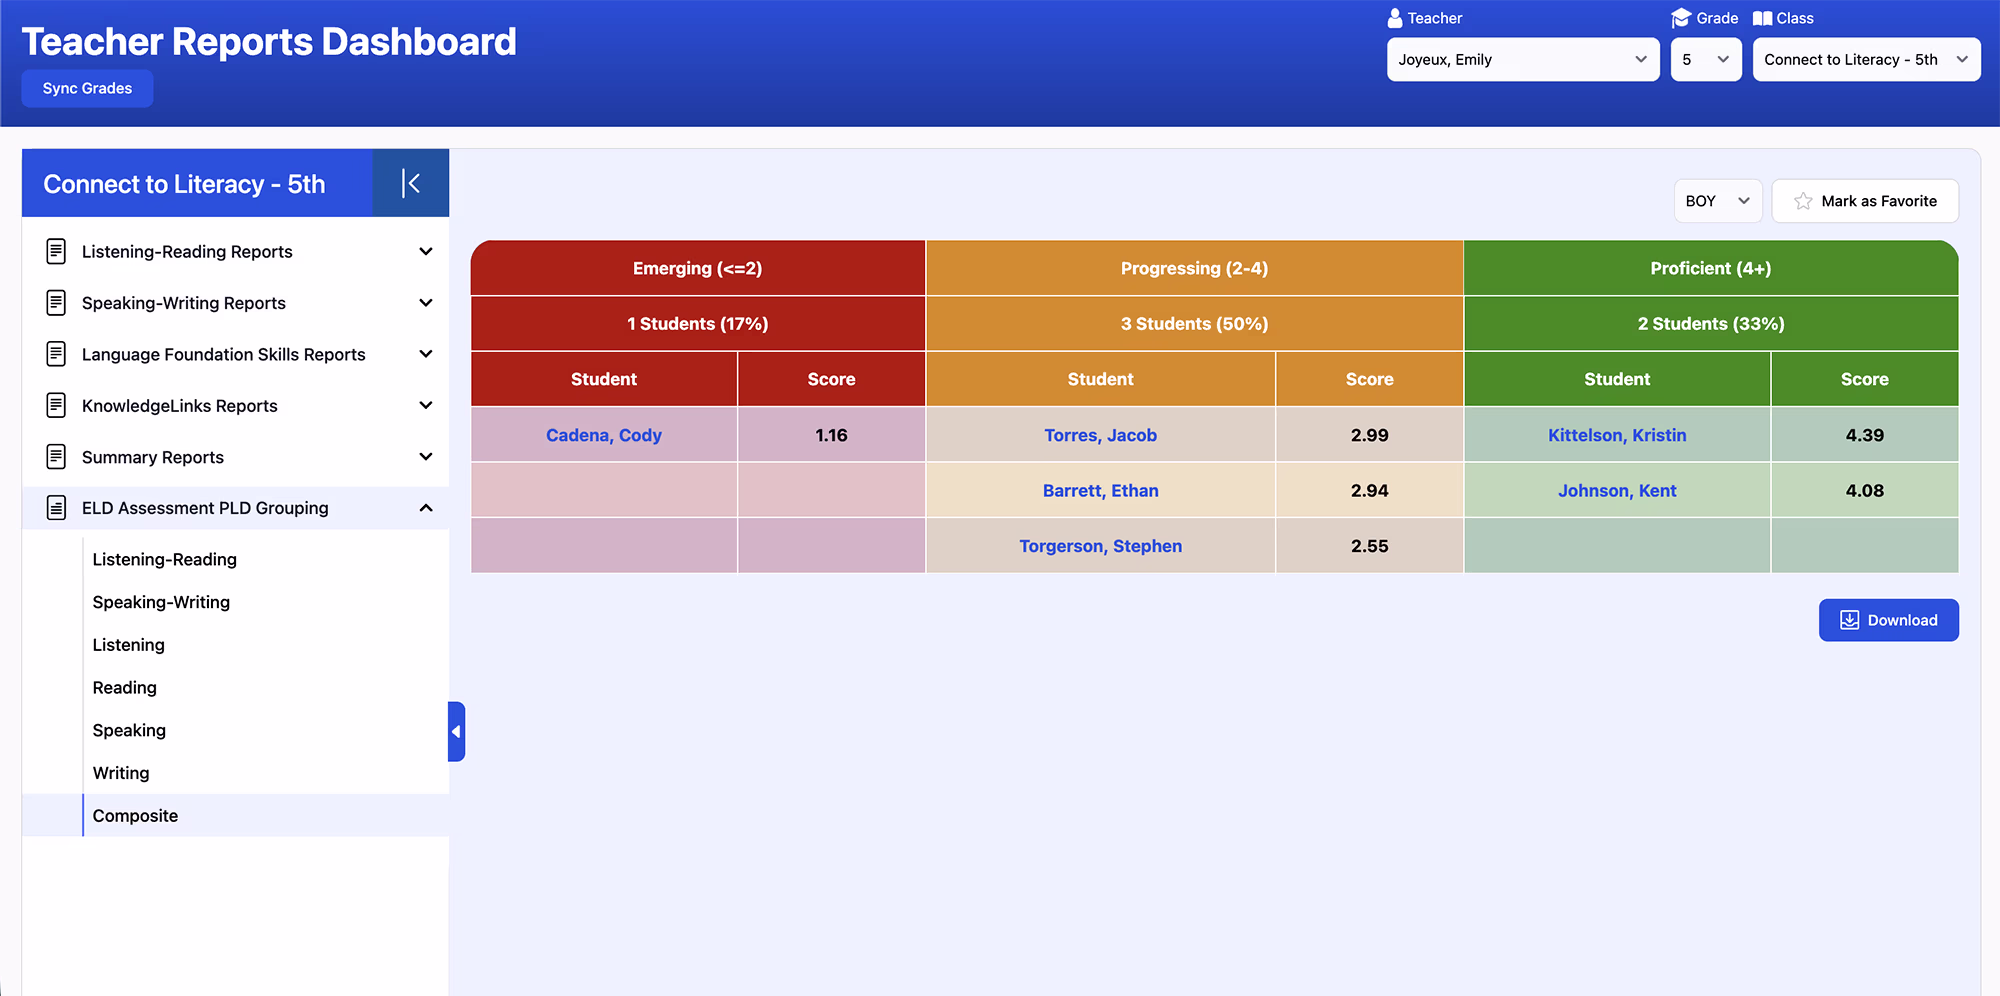Download the PLD grouping report
Screen dimensions: 2000x996
1888,620
